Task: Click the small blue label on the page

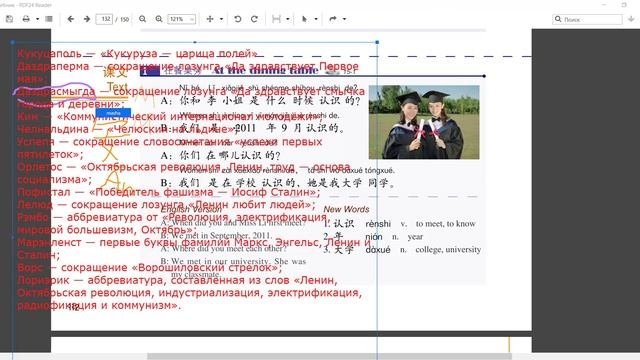Action: click(113, 113)
